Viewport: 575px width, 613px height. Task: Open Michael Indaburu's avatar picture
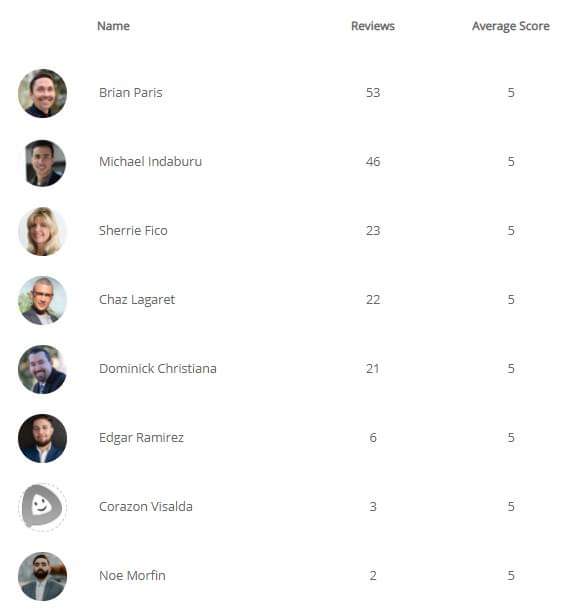43,163
